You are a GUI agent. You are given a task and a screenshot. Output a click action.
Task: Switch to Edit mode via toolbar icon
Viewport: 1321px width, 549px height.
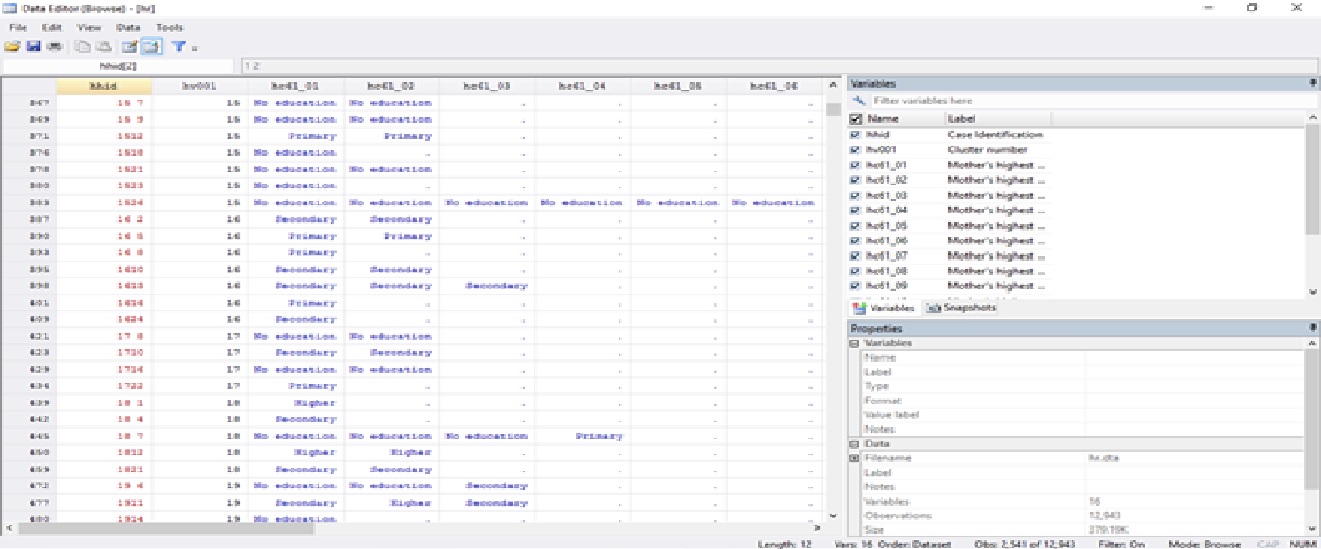tap(129, 47)
